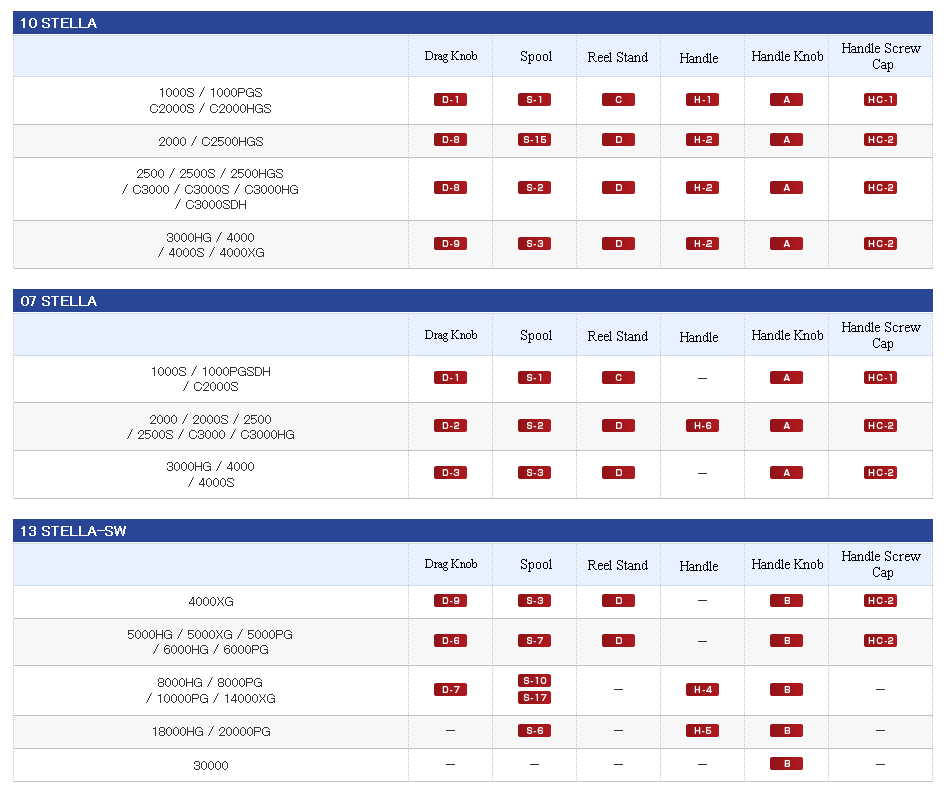Viewport: 946px width, 794px height.
Task: Click reel stand D in 2000 / C2500HGS row
Action: pos(618,140)
